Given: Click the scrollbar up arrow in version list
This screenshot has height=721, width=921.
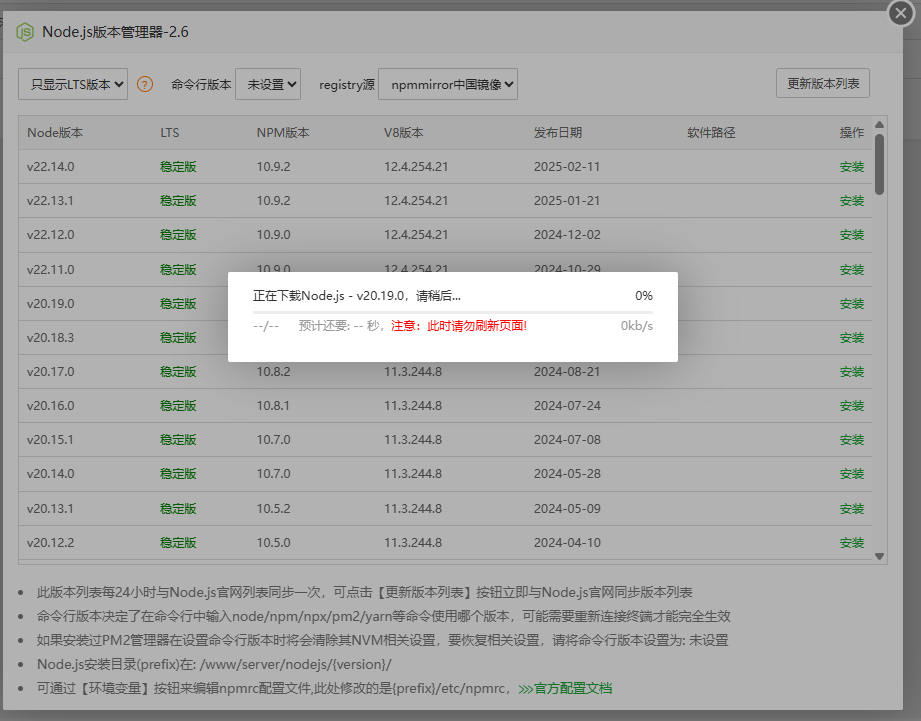Looking at the screenshot, I should (879, 124).
